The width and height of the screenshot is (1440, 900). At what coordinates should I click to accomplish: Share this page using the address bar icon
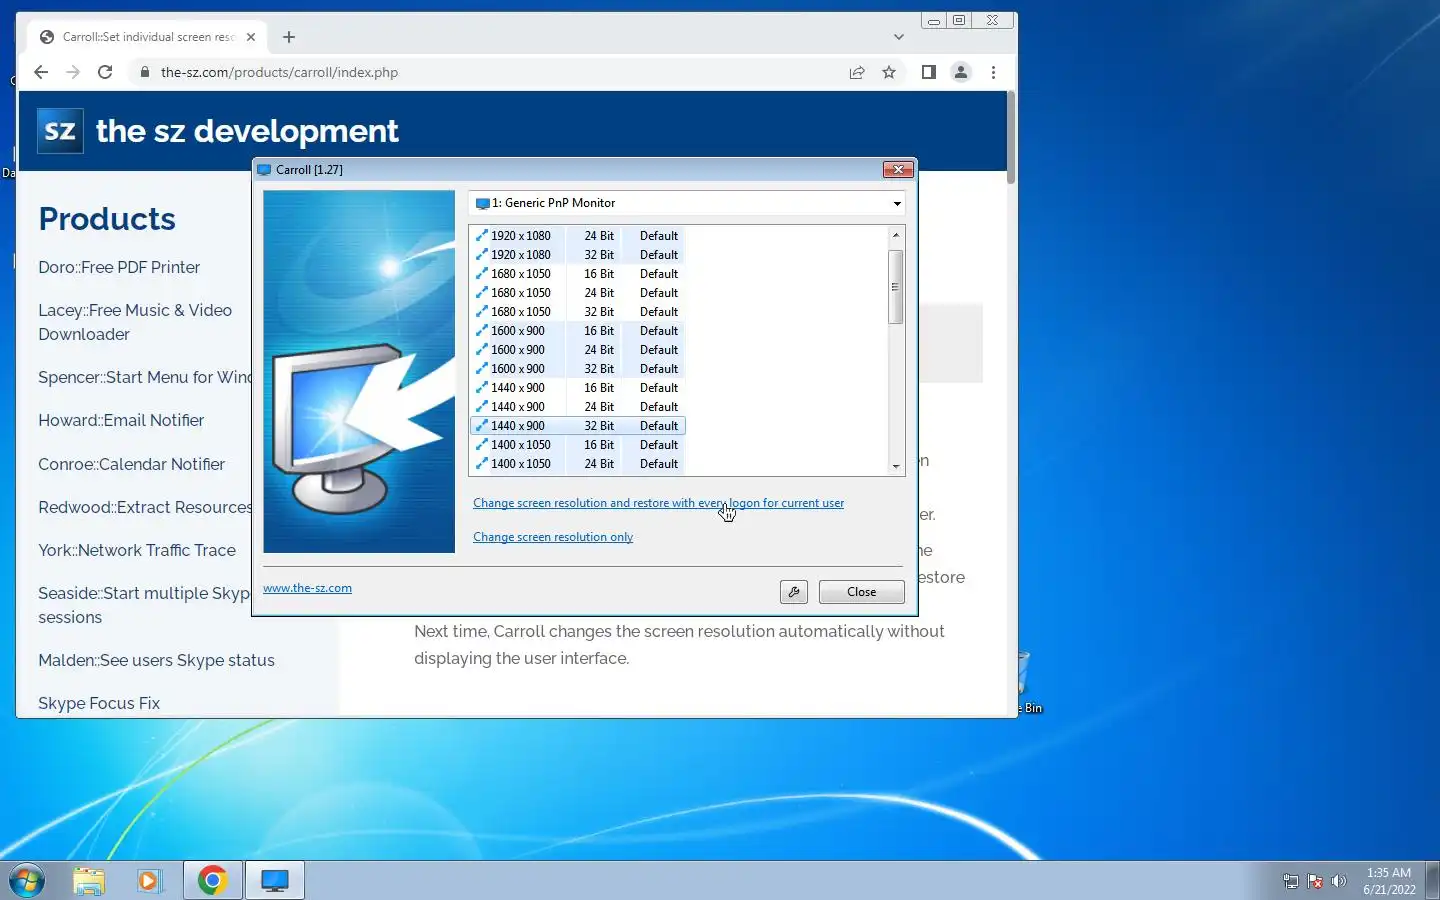[857, 72]
